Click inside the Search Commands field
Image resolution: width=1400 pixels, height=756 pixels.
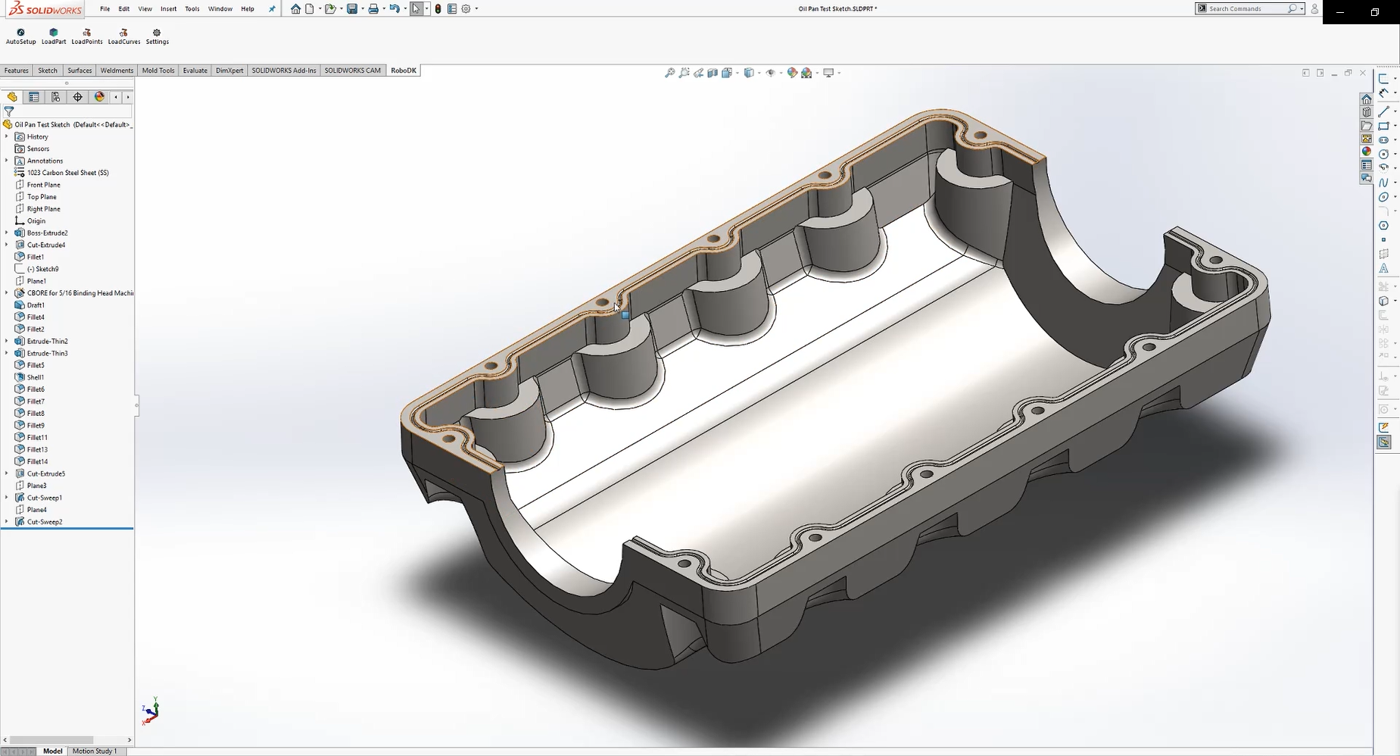pyautogui.click(x=1243, y=8)
